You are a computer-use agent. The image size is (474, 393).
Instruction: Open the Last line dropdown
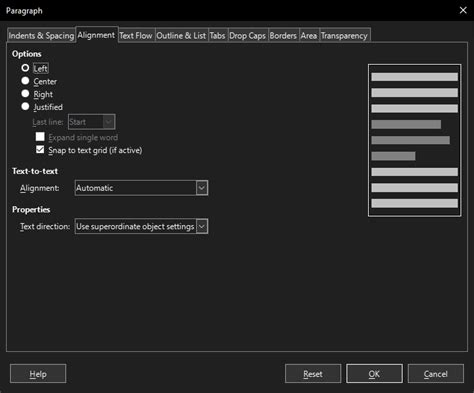92,122
